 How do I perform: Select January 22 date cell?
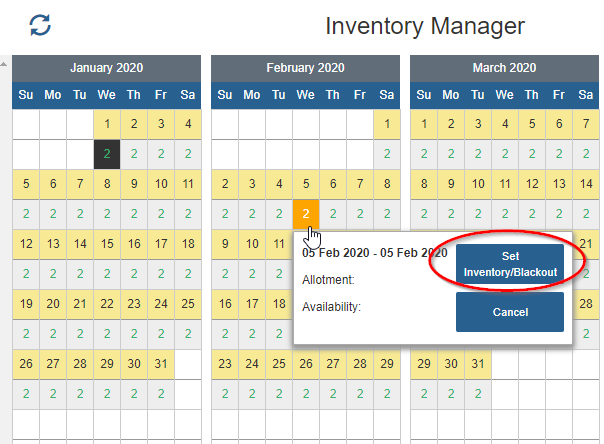pyautogui.click(x=107, y=304)
